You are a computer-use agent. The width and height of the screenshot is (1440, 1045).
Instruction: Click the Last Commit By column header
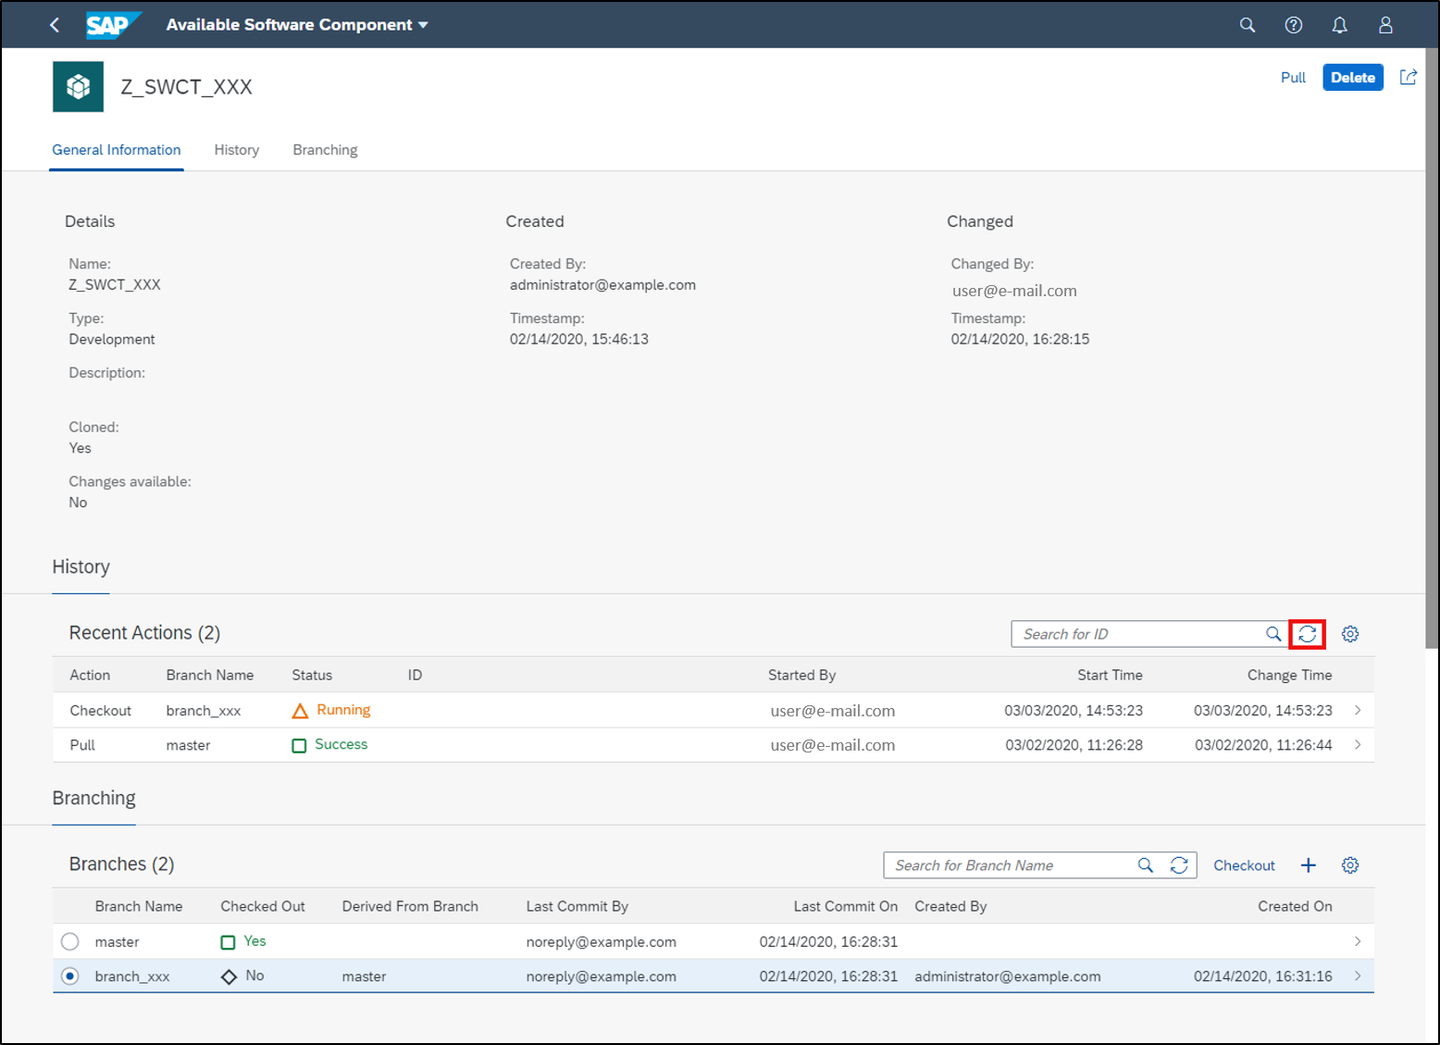point(577,906)
